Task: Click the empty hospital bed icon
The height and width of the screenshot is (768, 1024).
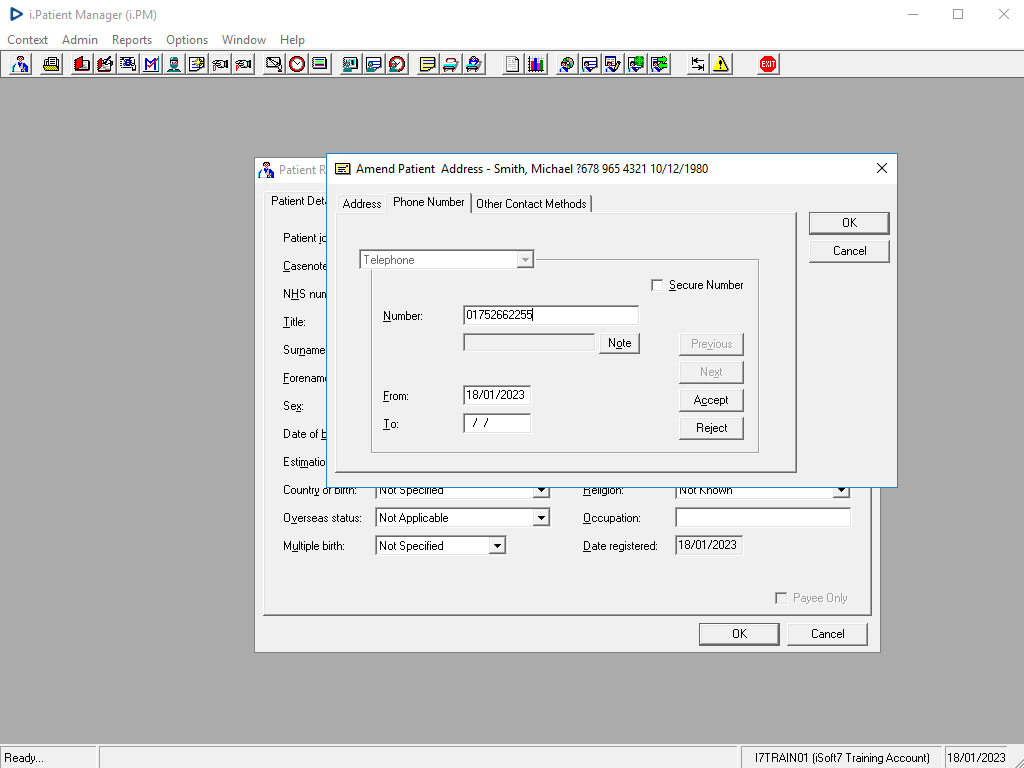Action: tap(451, 64)
